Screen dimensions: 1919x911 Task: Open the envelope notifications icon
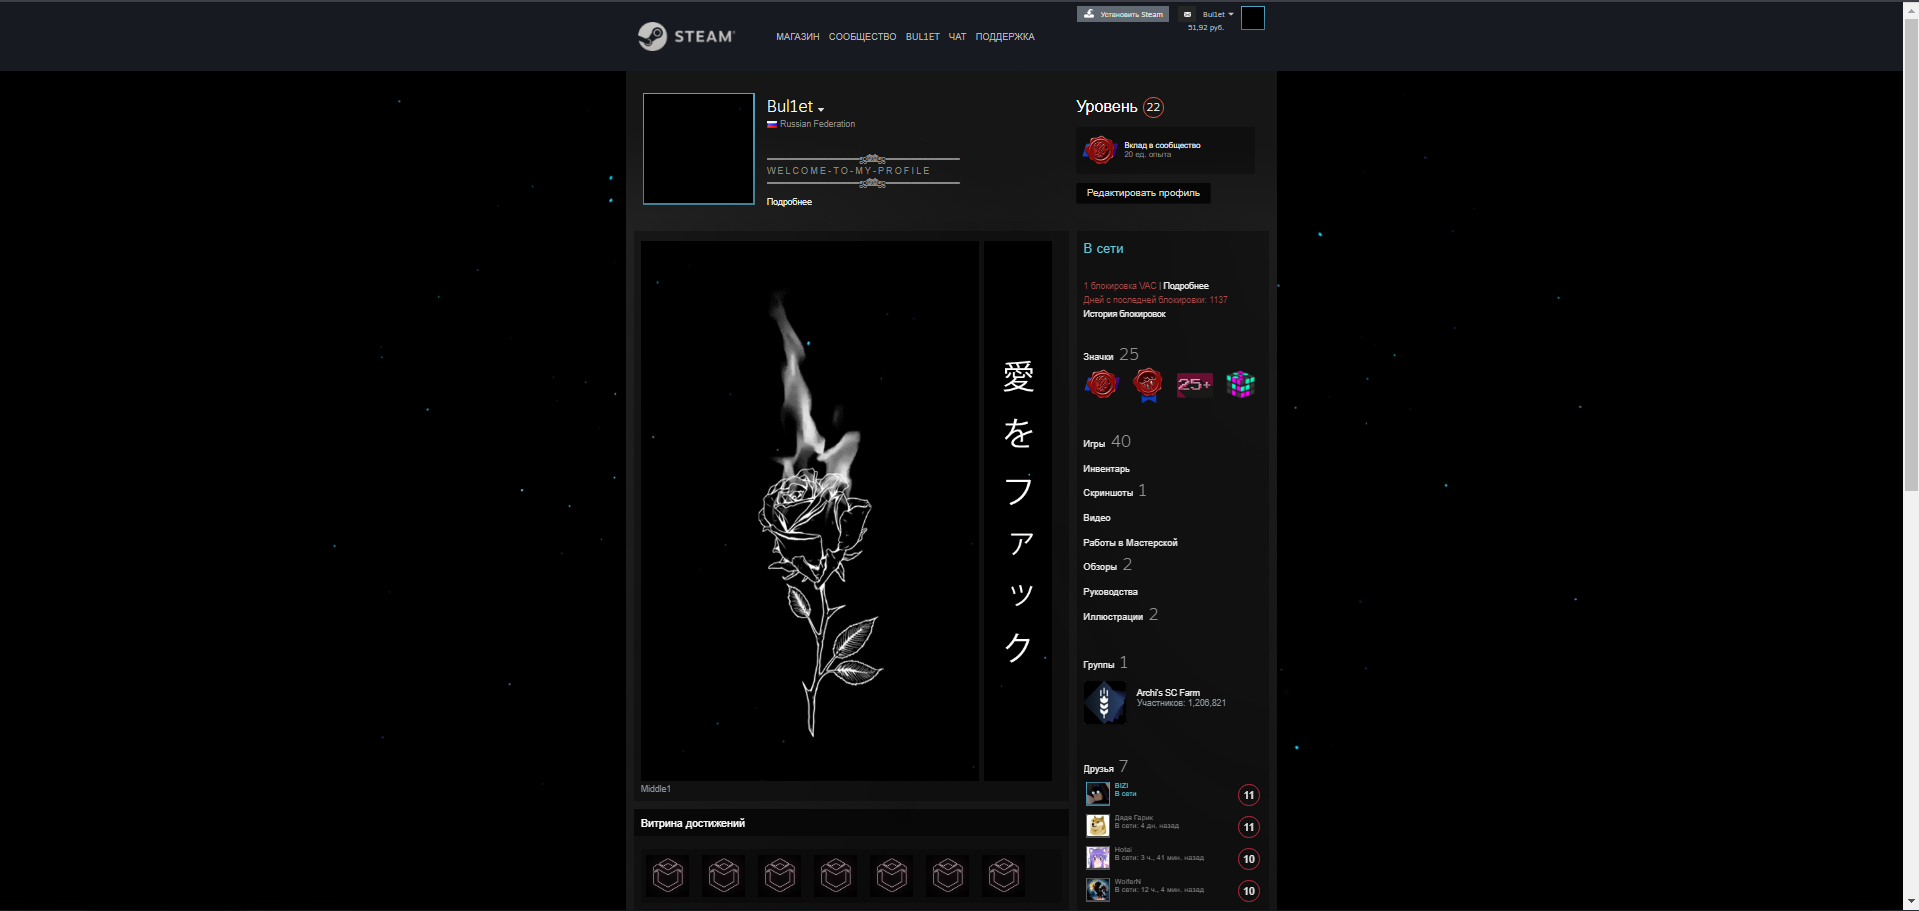point(1187,14)
